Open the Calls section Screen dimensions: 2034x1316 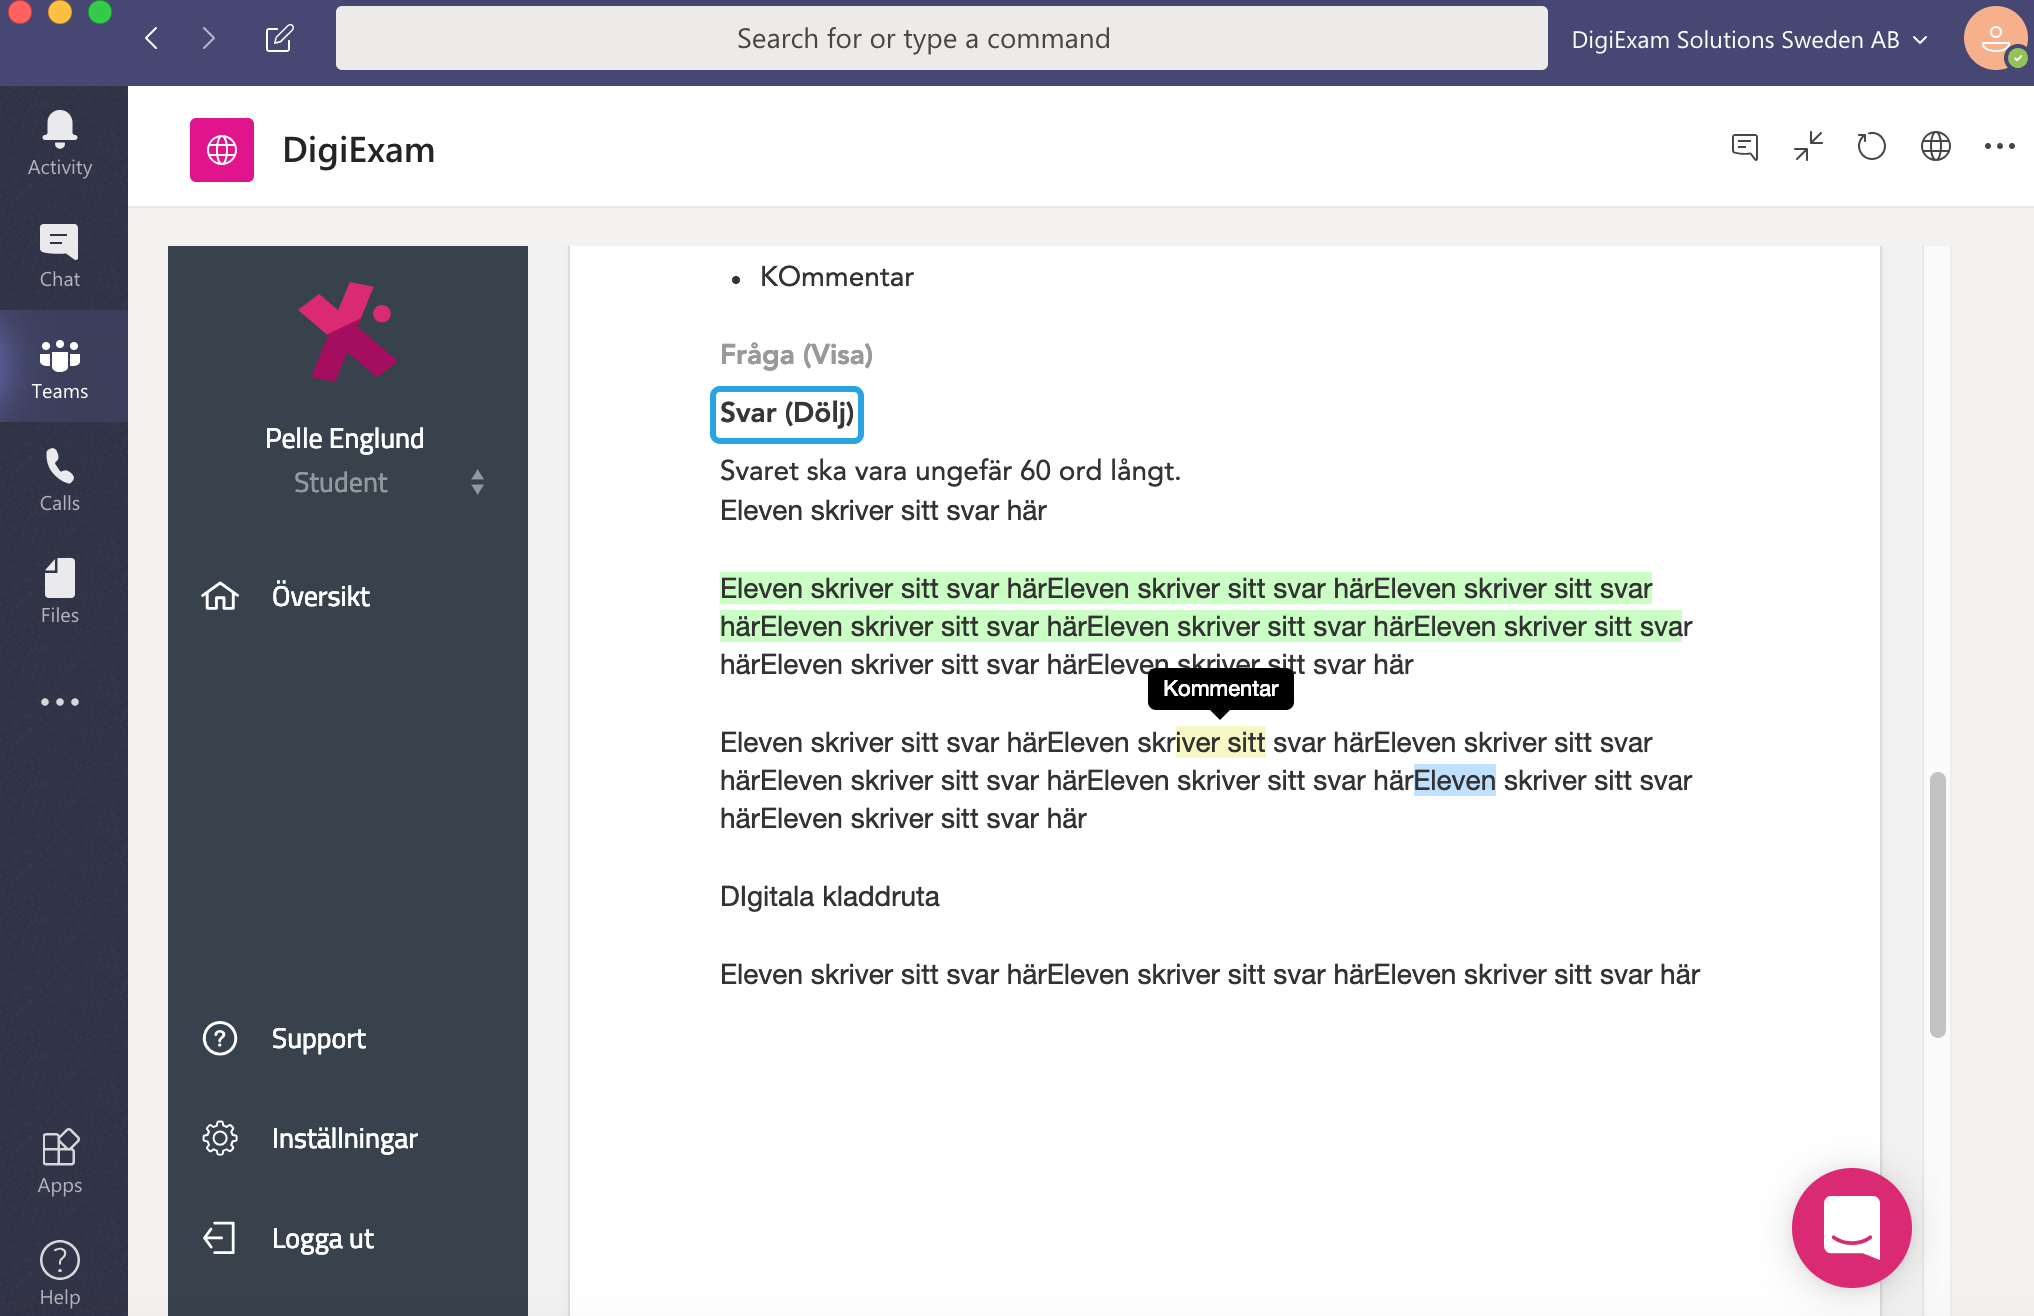[x=60, y=478]
